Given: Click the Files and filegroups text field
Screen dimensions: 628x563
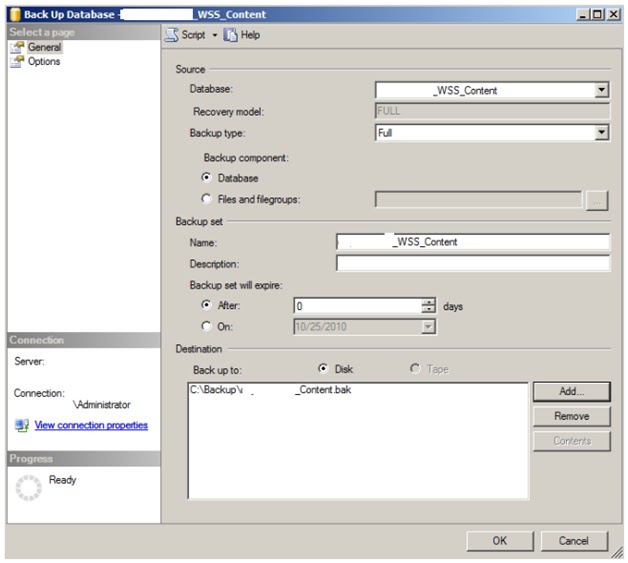Looking at the screenshot, I should tap(478, 199).
